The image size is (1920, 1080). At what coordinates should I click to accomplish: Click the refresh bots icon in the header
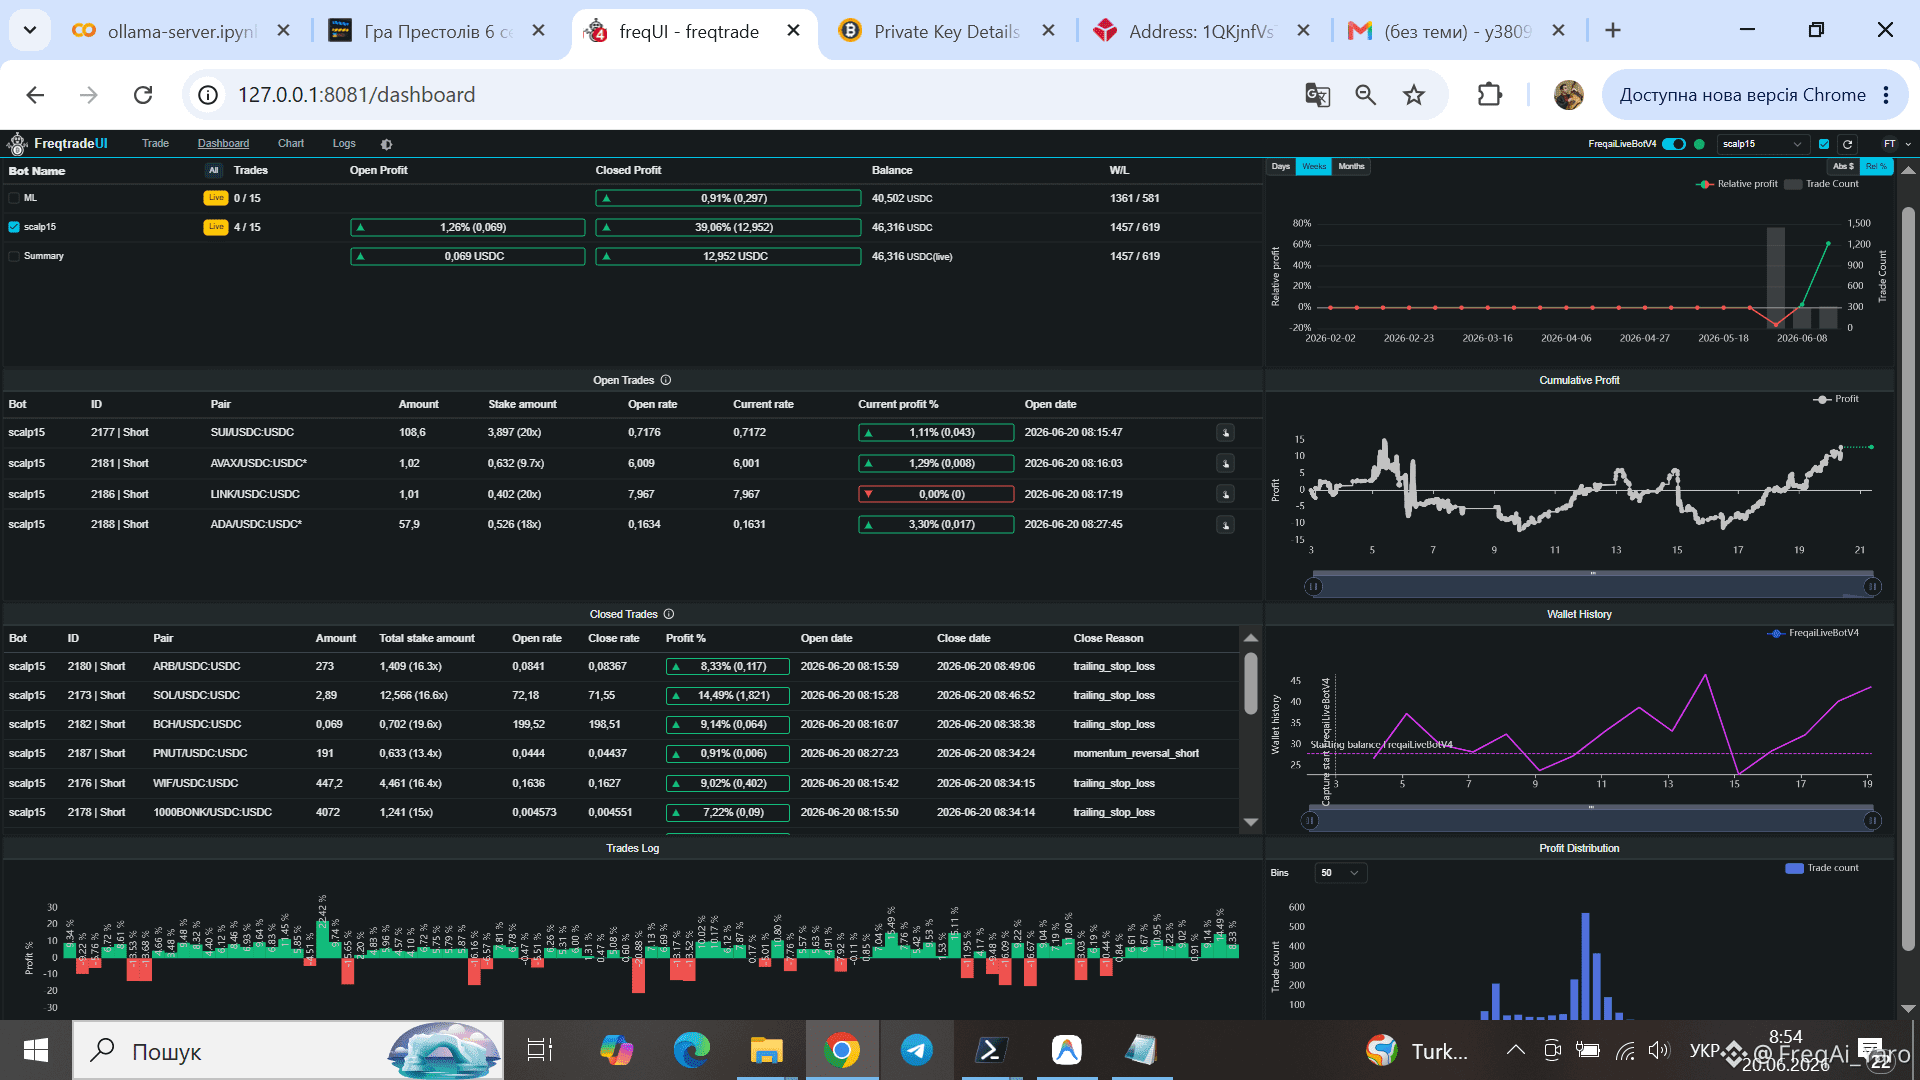[1847, 144]
